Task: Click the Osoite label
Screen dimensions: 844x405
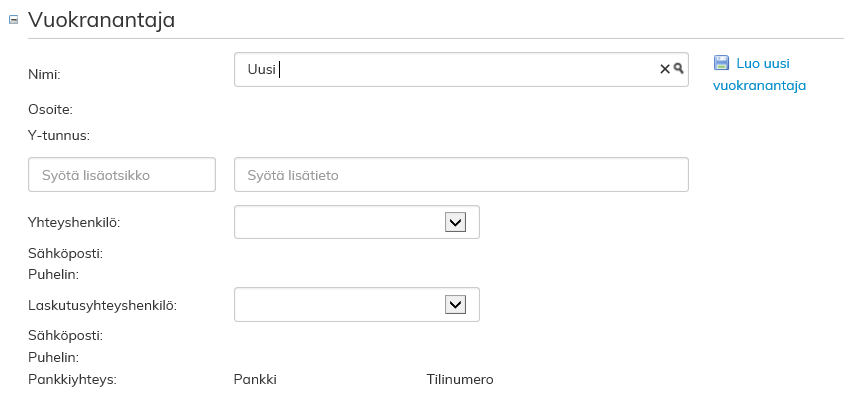Action: coord(50,109)
